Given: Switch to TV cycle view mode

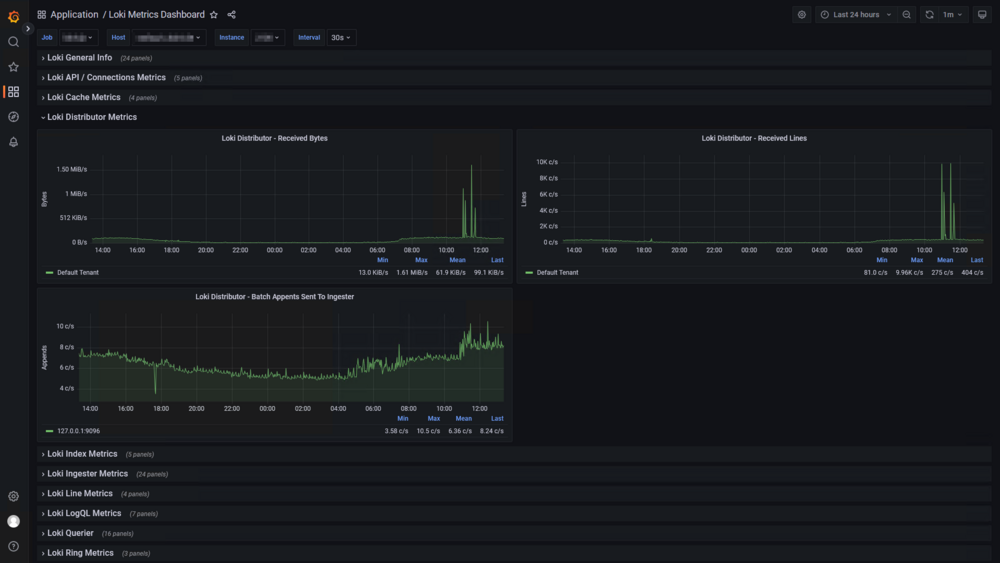Looking at the screenshot, I should [982, 15].
